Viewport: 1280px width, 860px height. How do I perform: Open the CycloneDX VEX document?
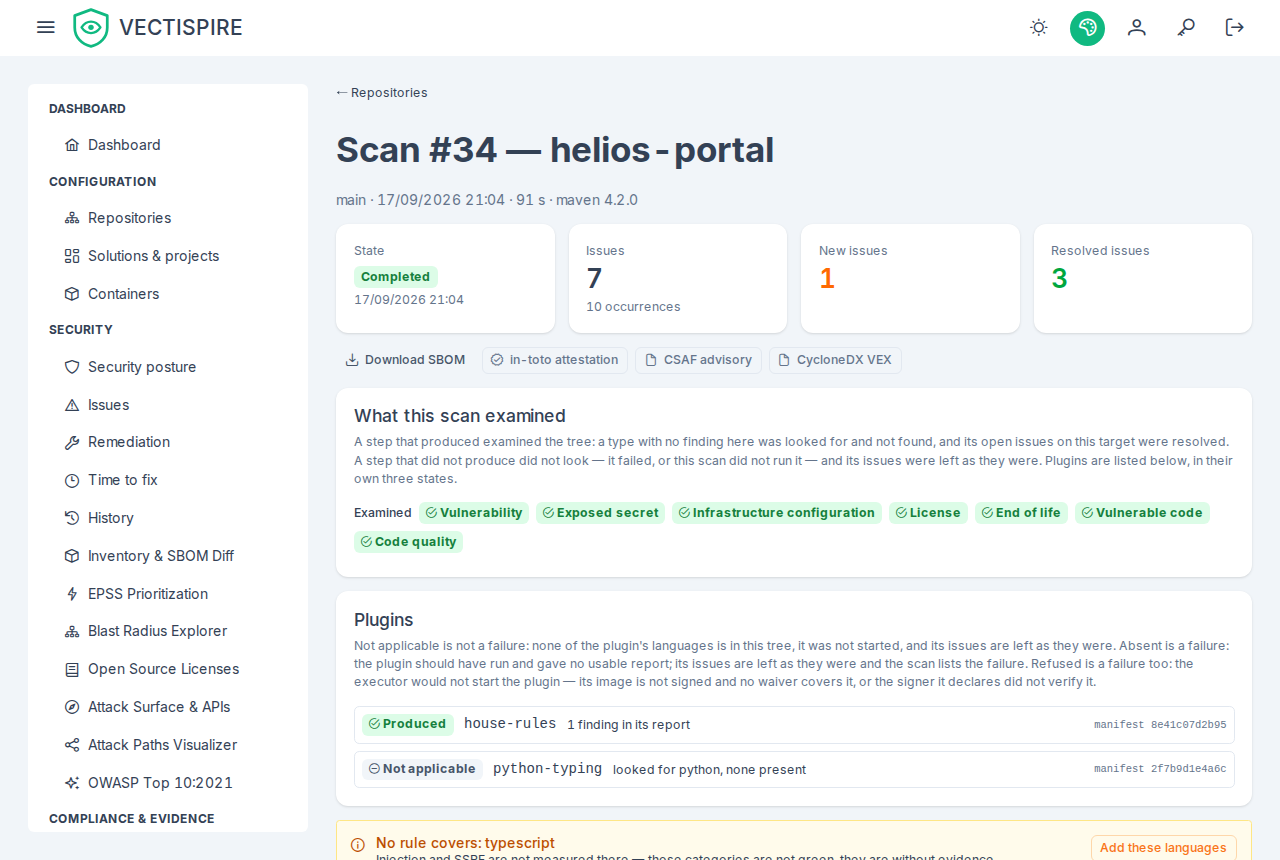point(835,360)
